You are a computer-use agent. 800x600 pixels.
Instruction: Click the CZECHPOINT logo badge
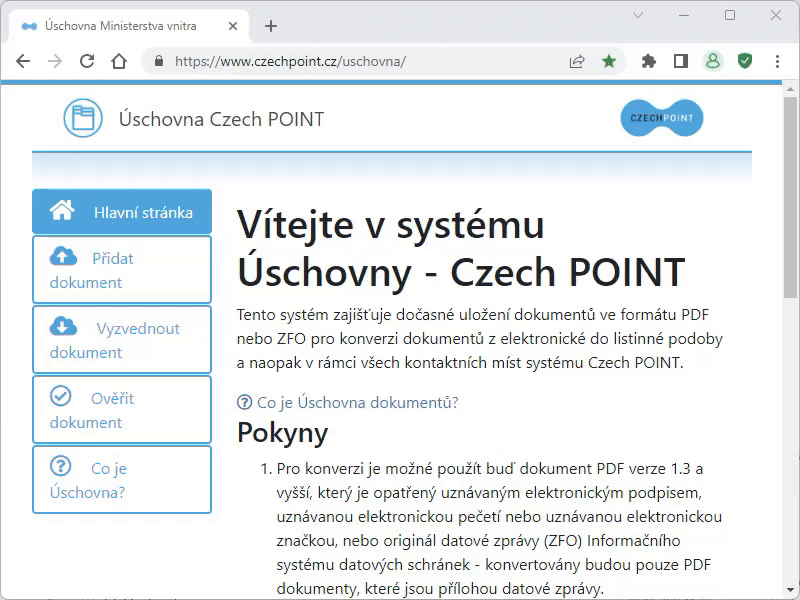click(x=662, y=118)
